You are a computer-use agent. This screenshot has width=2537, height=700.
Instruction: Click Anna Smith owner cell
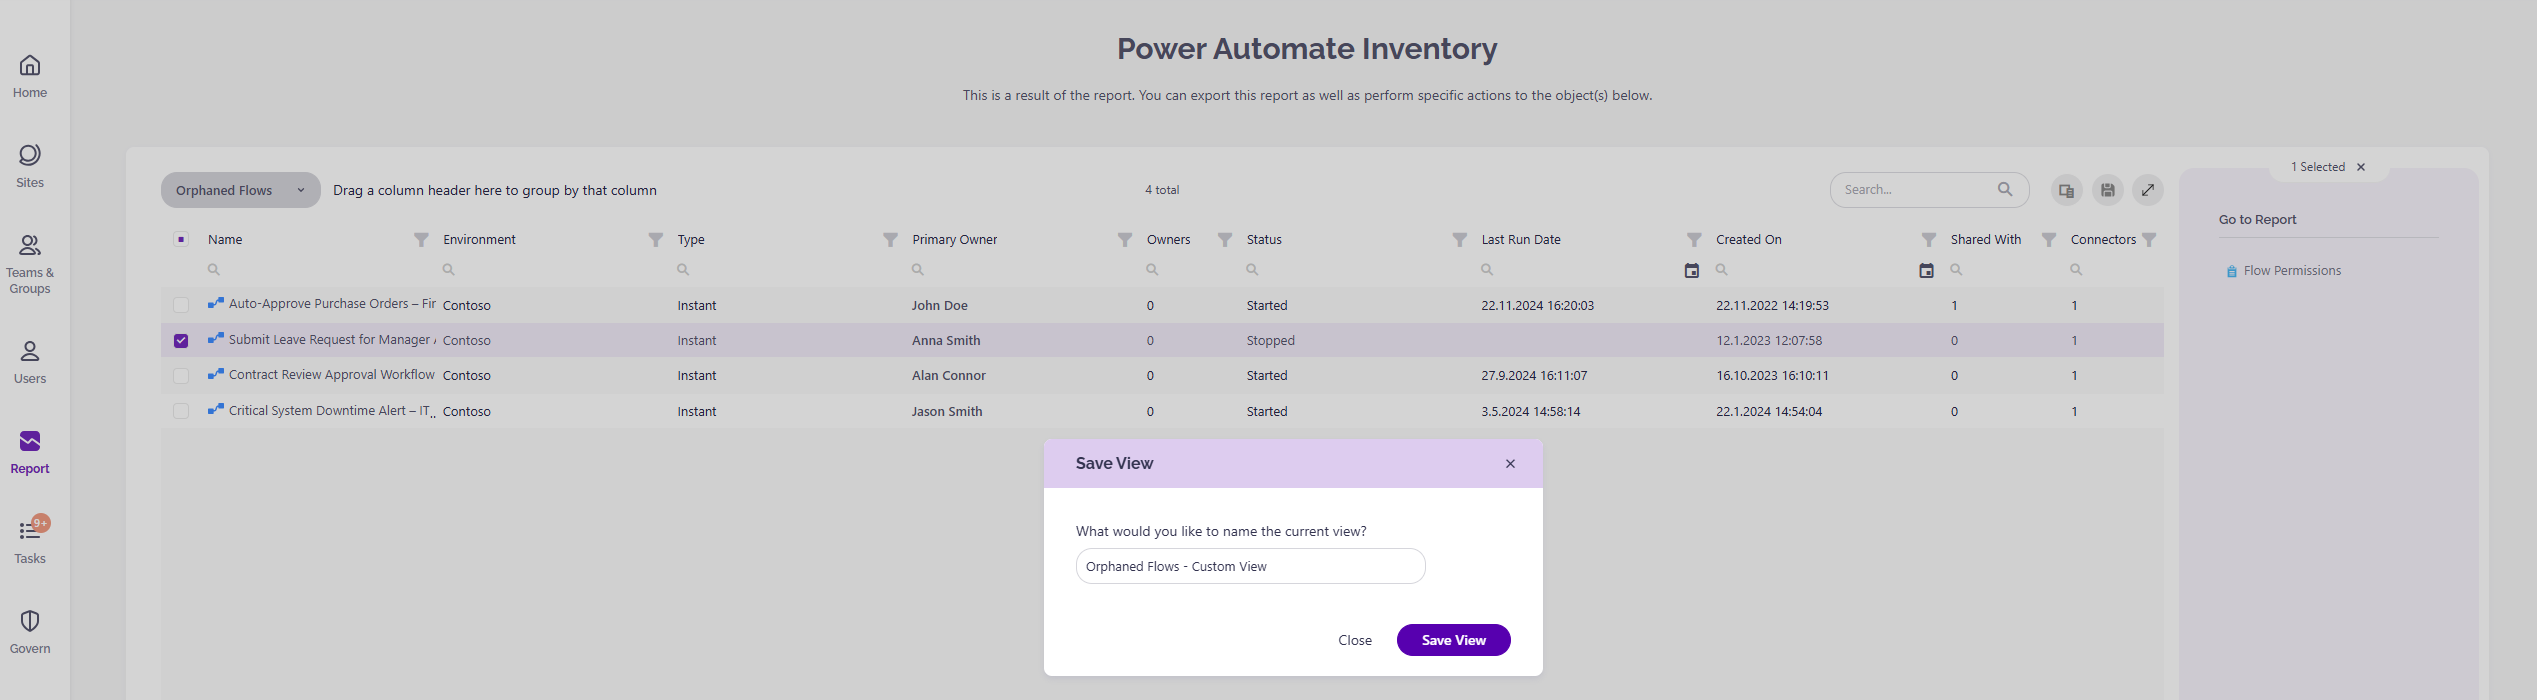coord(946,340)
